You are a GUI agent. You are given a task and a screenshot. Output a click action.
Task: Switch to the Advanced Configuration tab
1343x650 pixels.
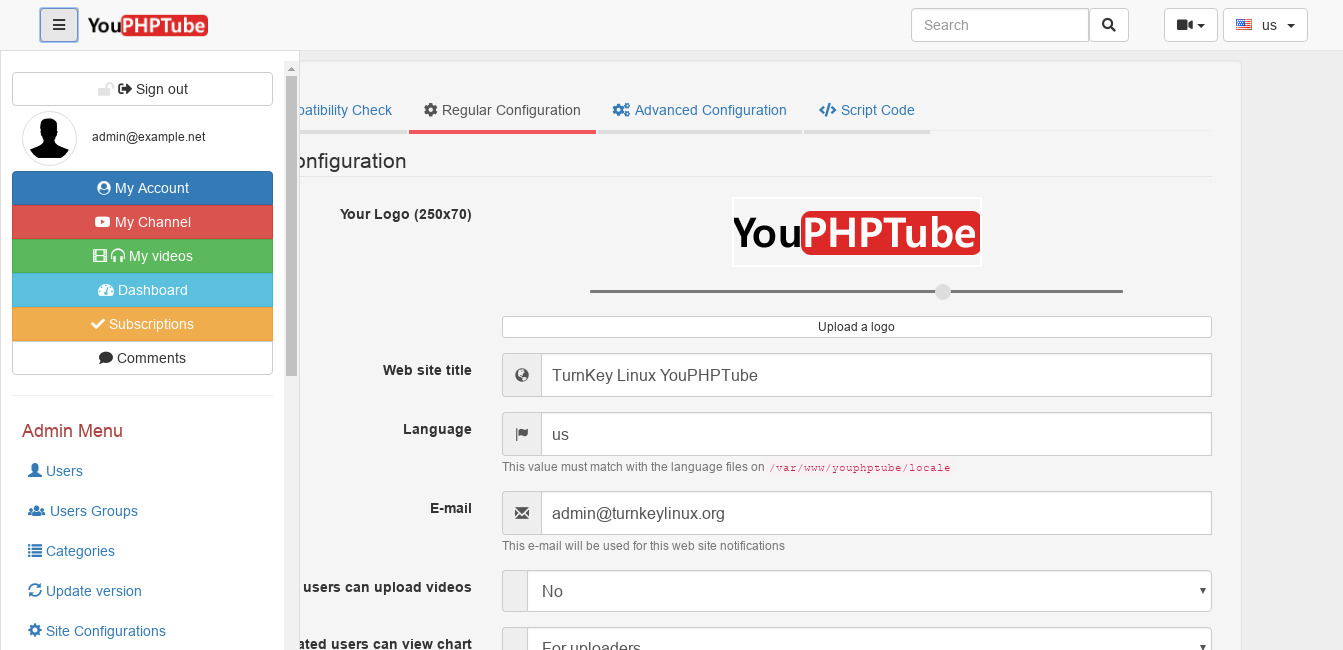700,110
